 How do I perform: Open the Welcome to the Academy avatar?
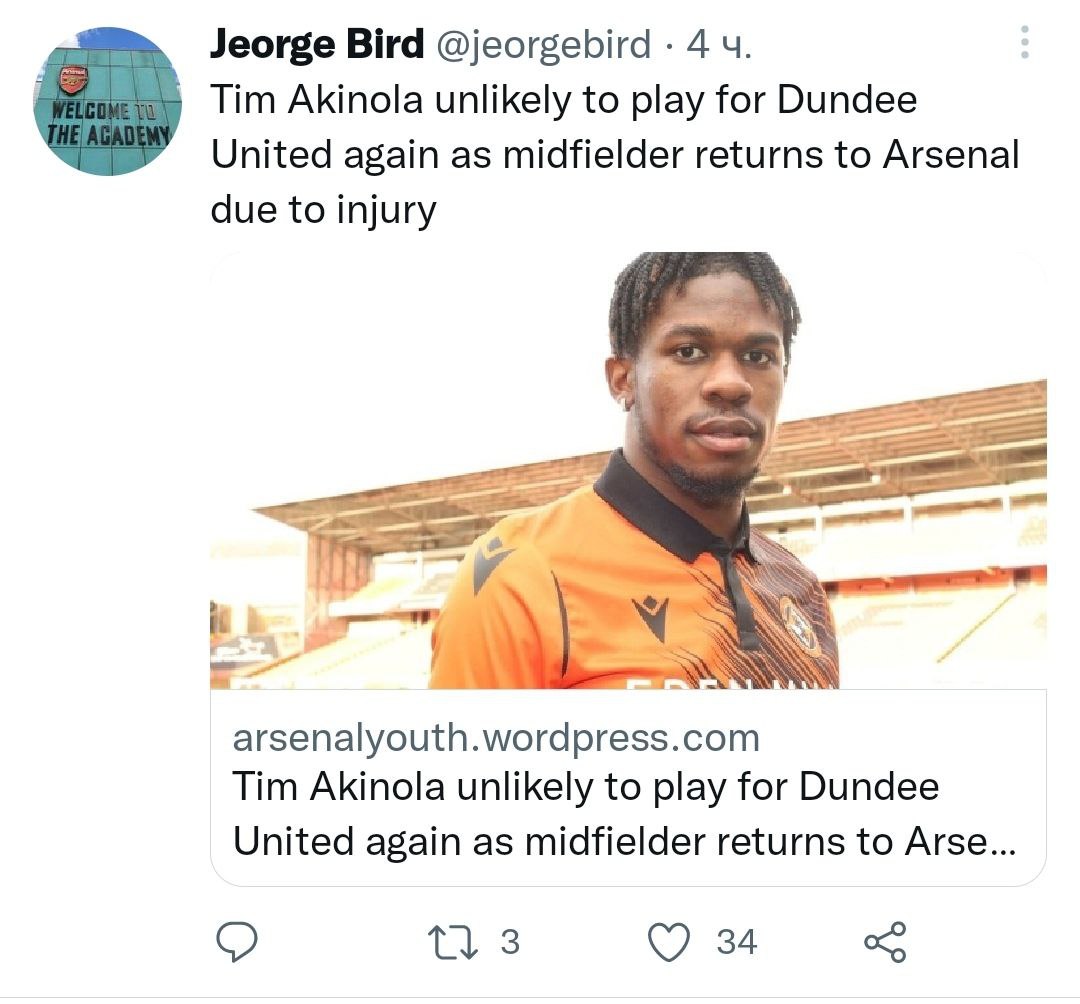click(107, 102)
